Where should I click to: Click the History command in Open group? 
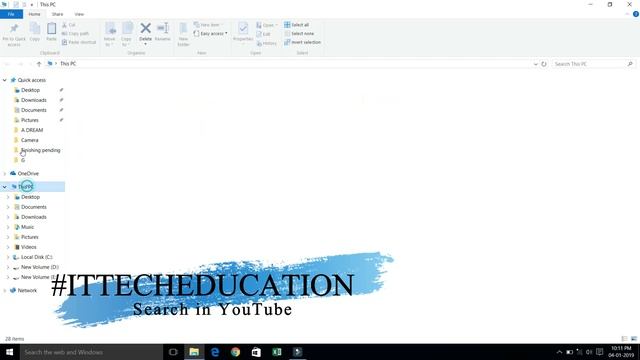pyautogui.click(x=267, y=43)
